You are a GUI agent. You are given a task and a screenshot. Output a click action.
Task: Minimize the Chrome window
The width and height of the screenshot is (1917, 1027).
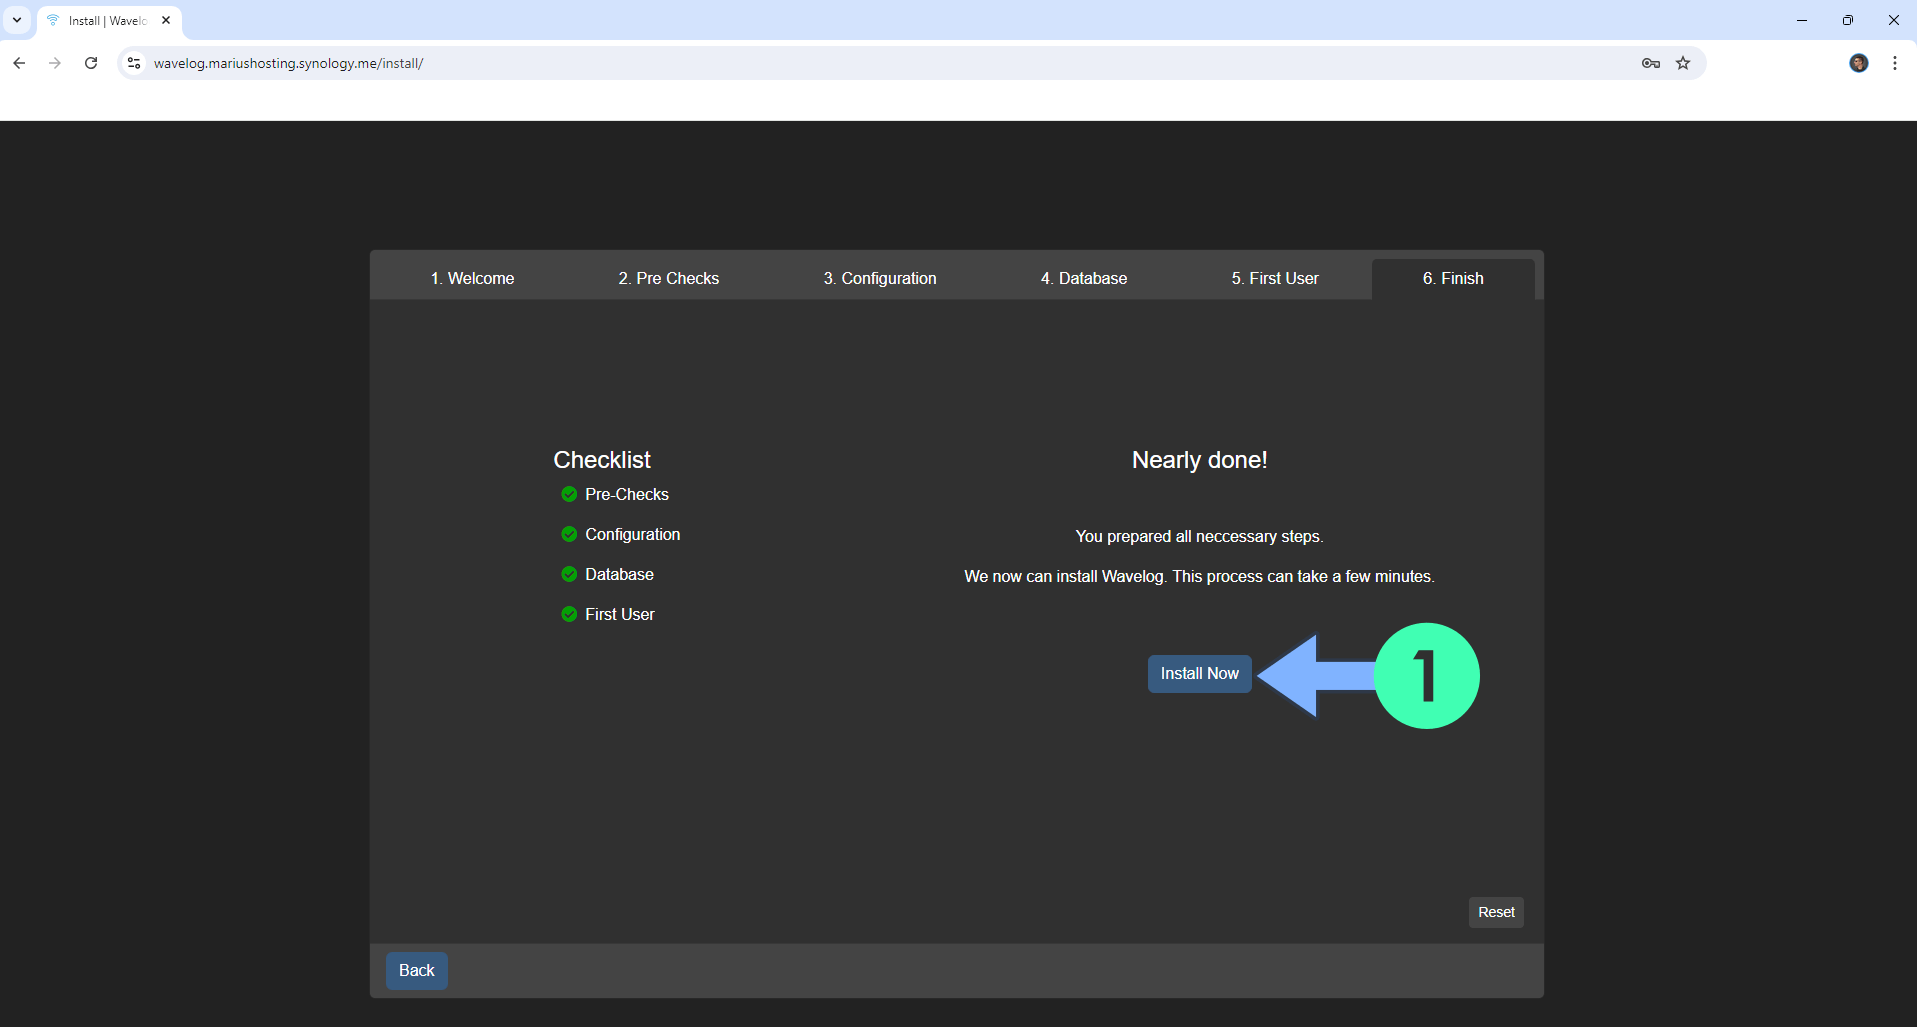coord(1802,20)
